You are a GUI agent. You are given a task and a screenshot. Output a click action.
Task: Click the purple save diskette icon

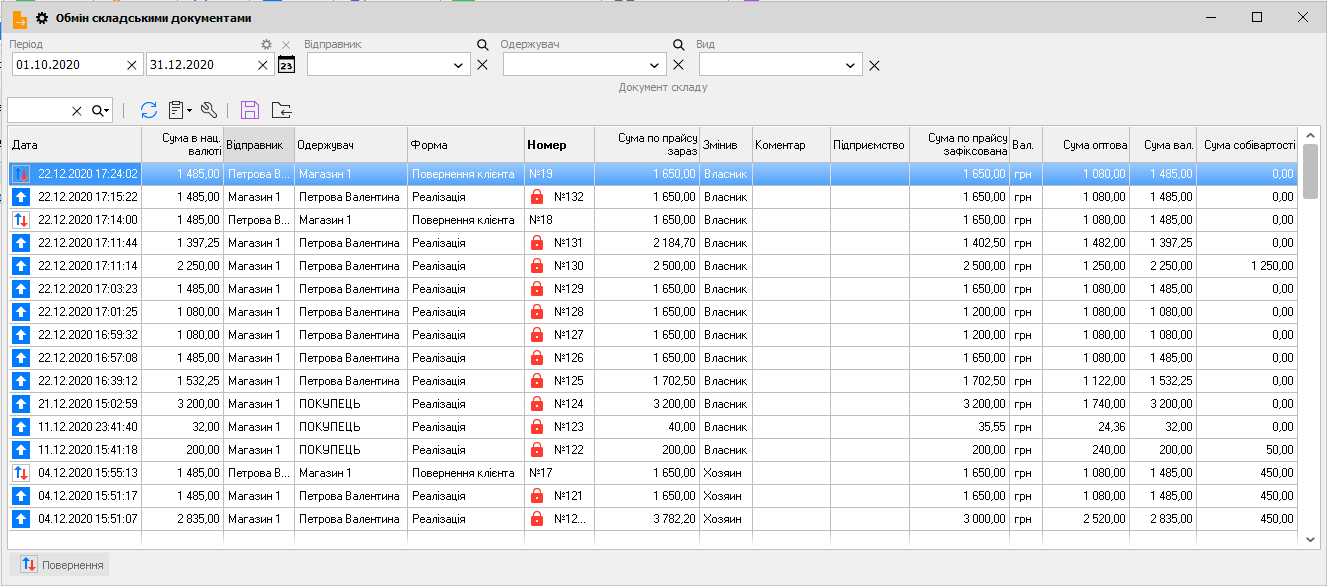coord(250,110)
